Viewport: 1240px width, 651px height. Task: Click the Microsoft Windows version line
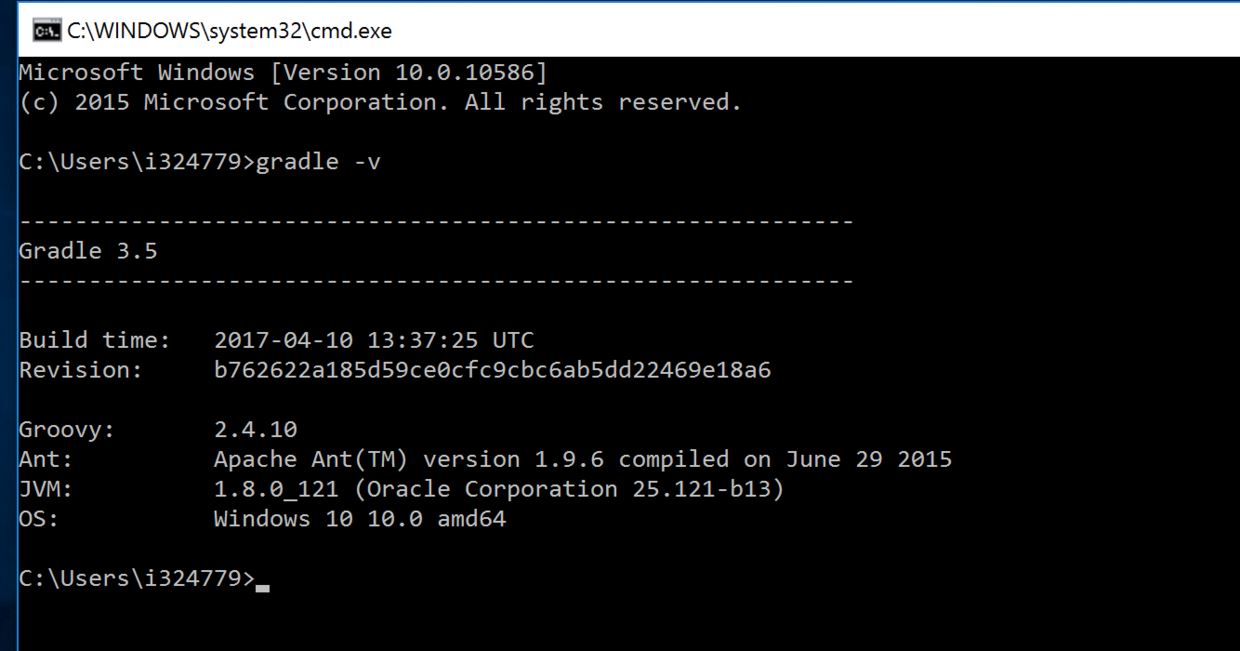[283, 73]
